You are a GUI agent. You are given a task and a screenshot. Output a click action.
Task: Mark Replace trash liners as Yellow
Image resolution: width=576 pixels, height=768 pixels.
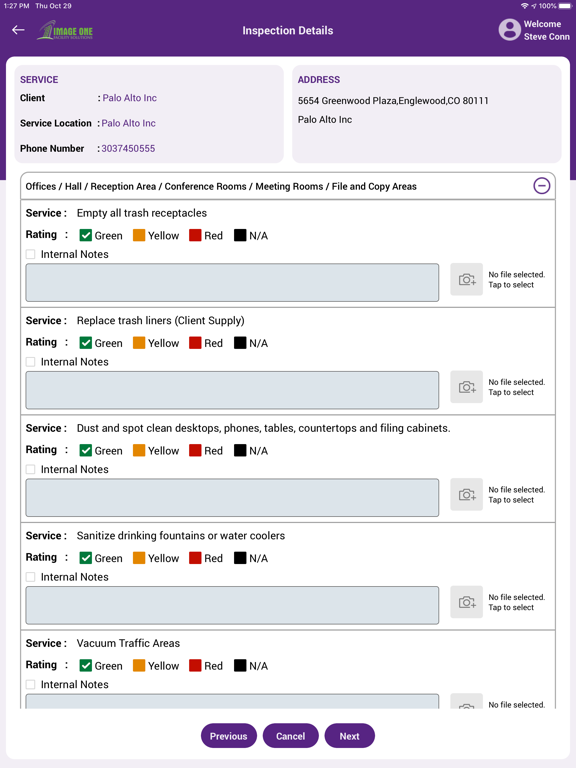pyautogui.click(x=139, y=343)
